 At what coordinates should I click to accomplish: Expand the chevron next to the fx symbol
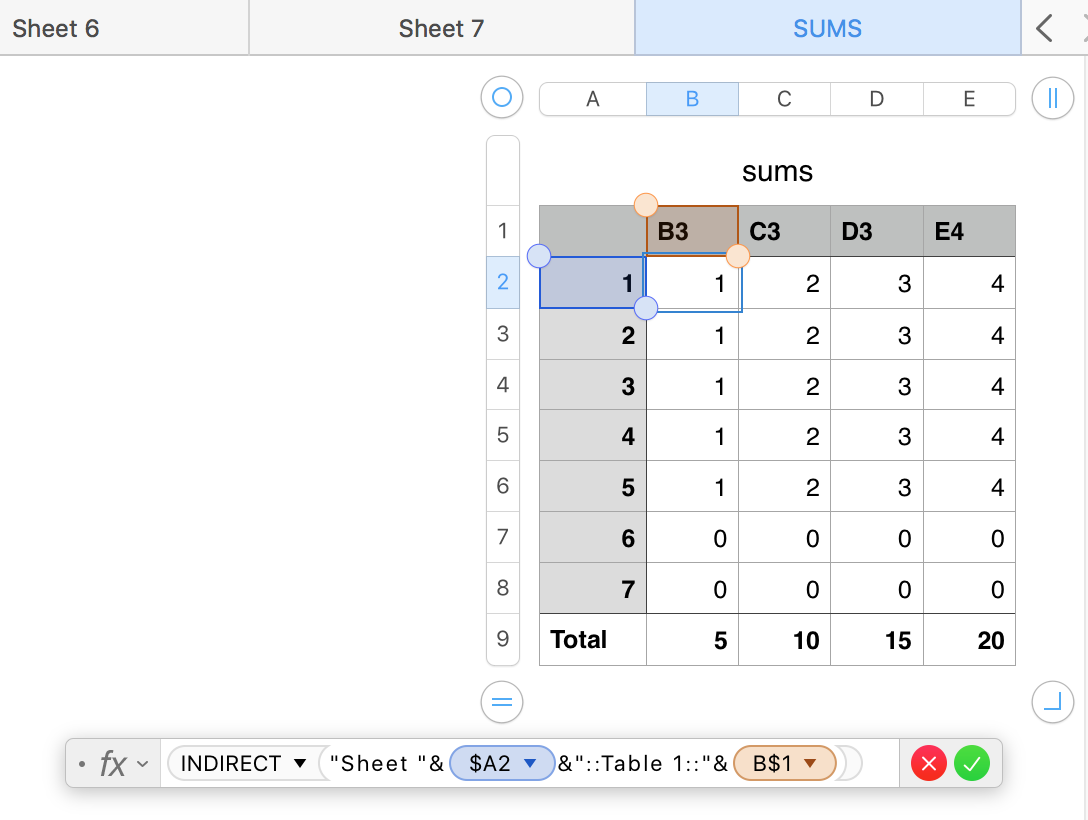click(x=142, y=765)
